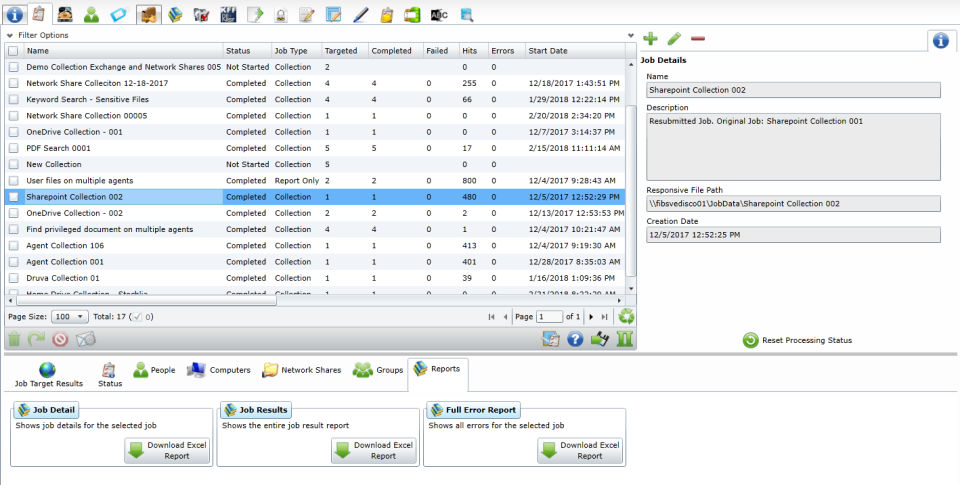This screenshot has height=485, width=960.
Task: Jump to the last page in pager
Action: (605, 317)
